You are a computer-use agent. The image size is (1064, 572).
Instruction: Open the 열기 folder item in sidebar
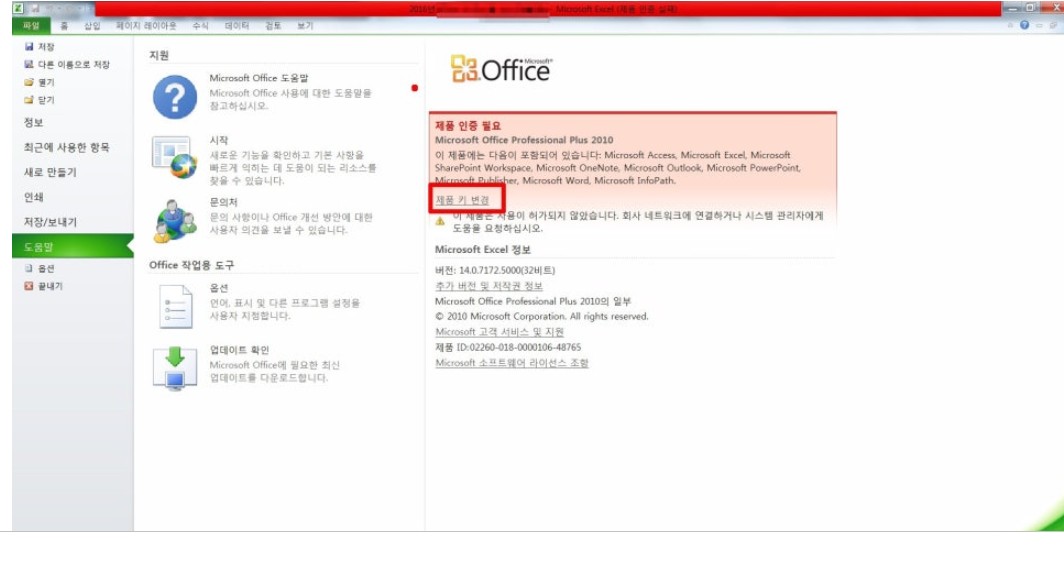coord(39,82)
